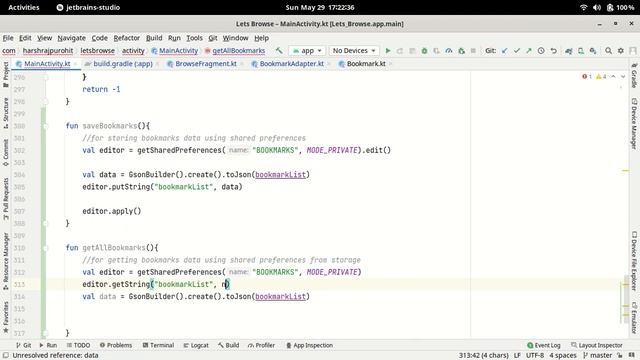This screenshot has width=640, height=360.
Task: Click the 313:42 cursor position indicator
Action: point(484,356)
